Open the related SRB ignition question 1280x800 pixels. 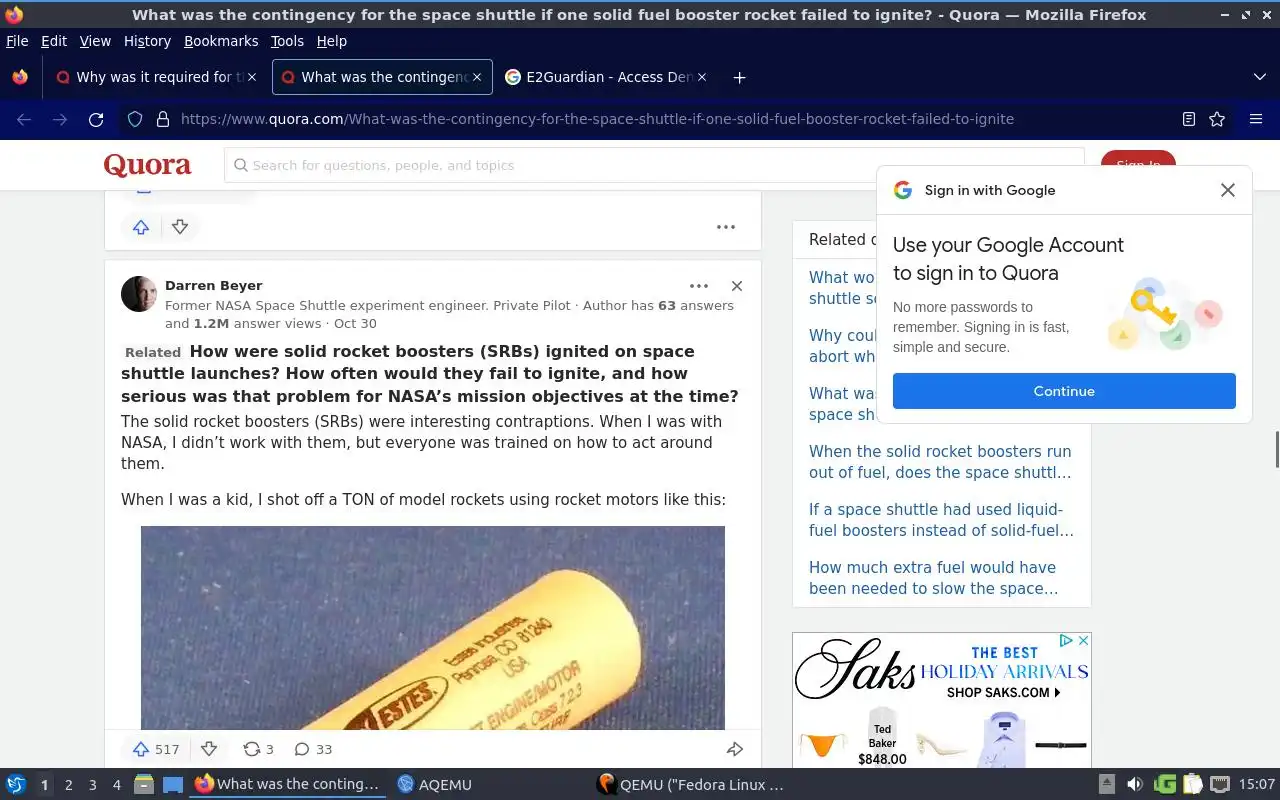(x=430, y=373)
